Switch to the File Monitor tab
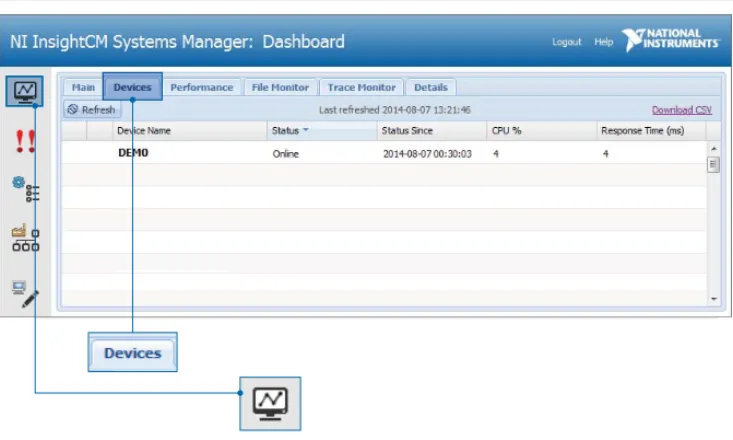 280,87
